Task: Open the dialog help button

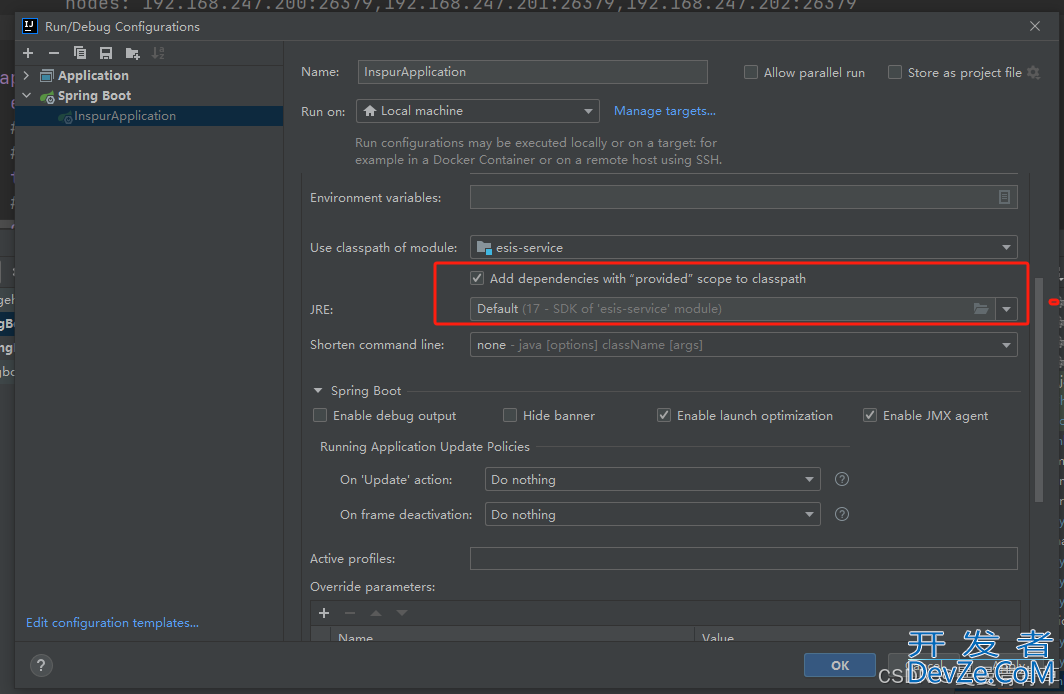Action: click(41, 666)
